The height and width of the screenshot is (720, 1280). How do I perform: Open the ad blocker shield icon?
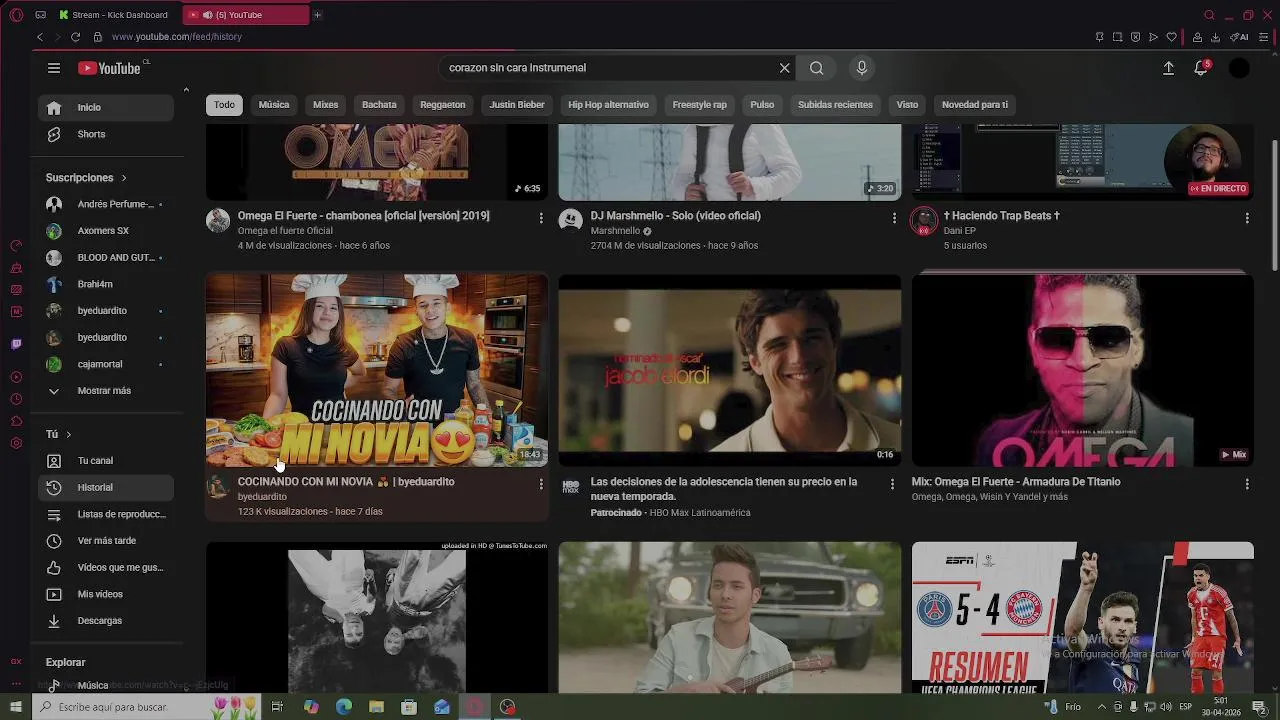pyautogui.click(x=1135, y=37)
